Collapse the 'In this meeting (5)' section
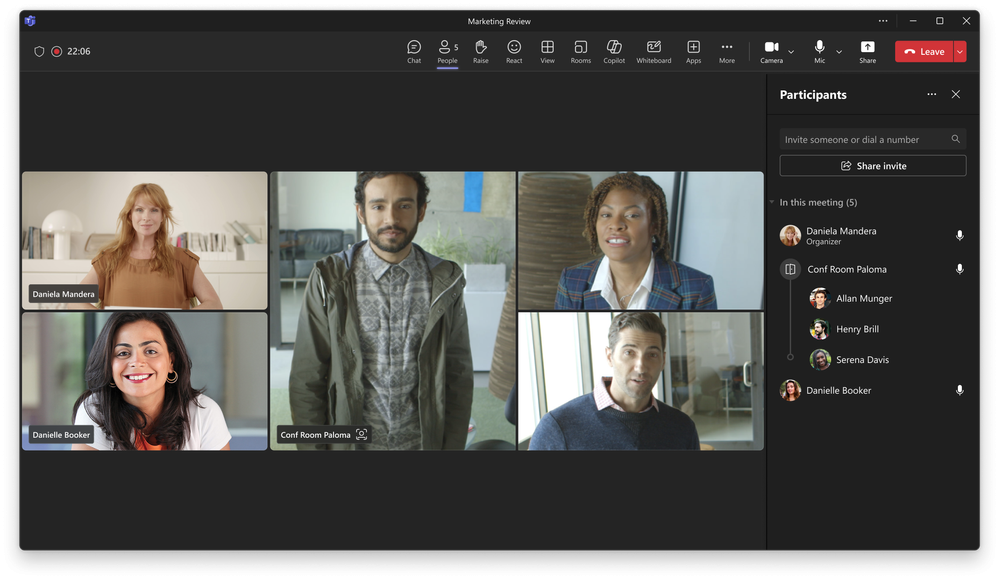 point(772,203)
